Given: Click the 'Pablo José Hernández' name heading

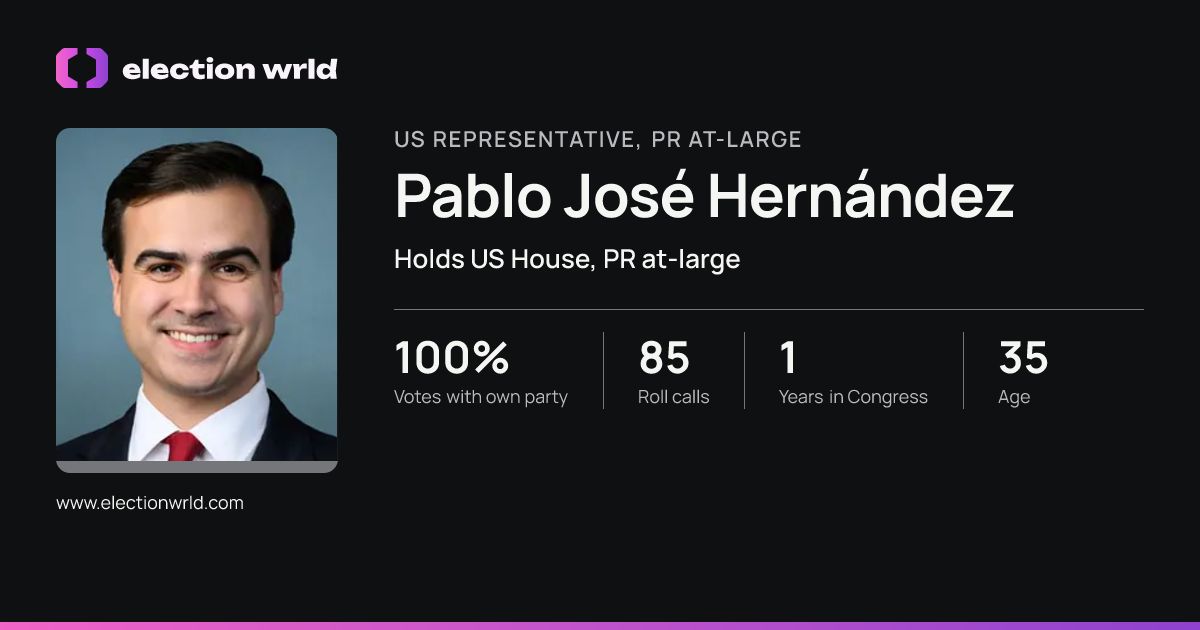Looking at the screenshot, I should point(704,196).
